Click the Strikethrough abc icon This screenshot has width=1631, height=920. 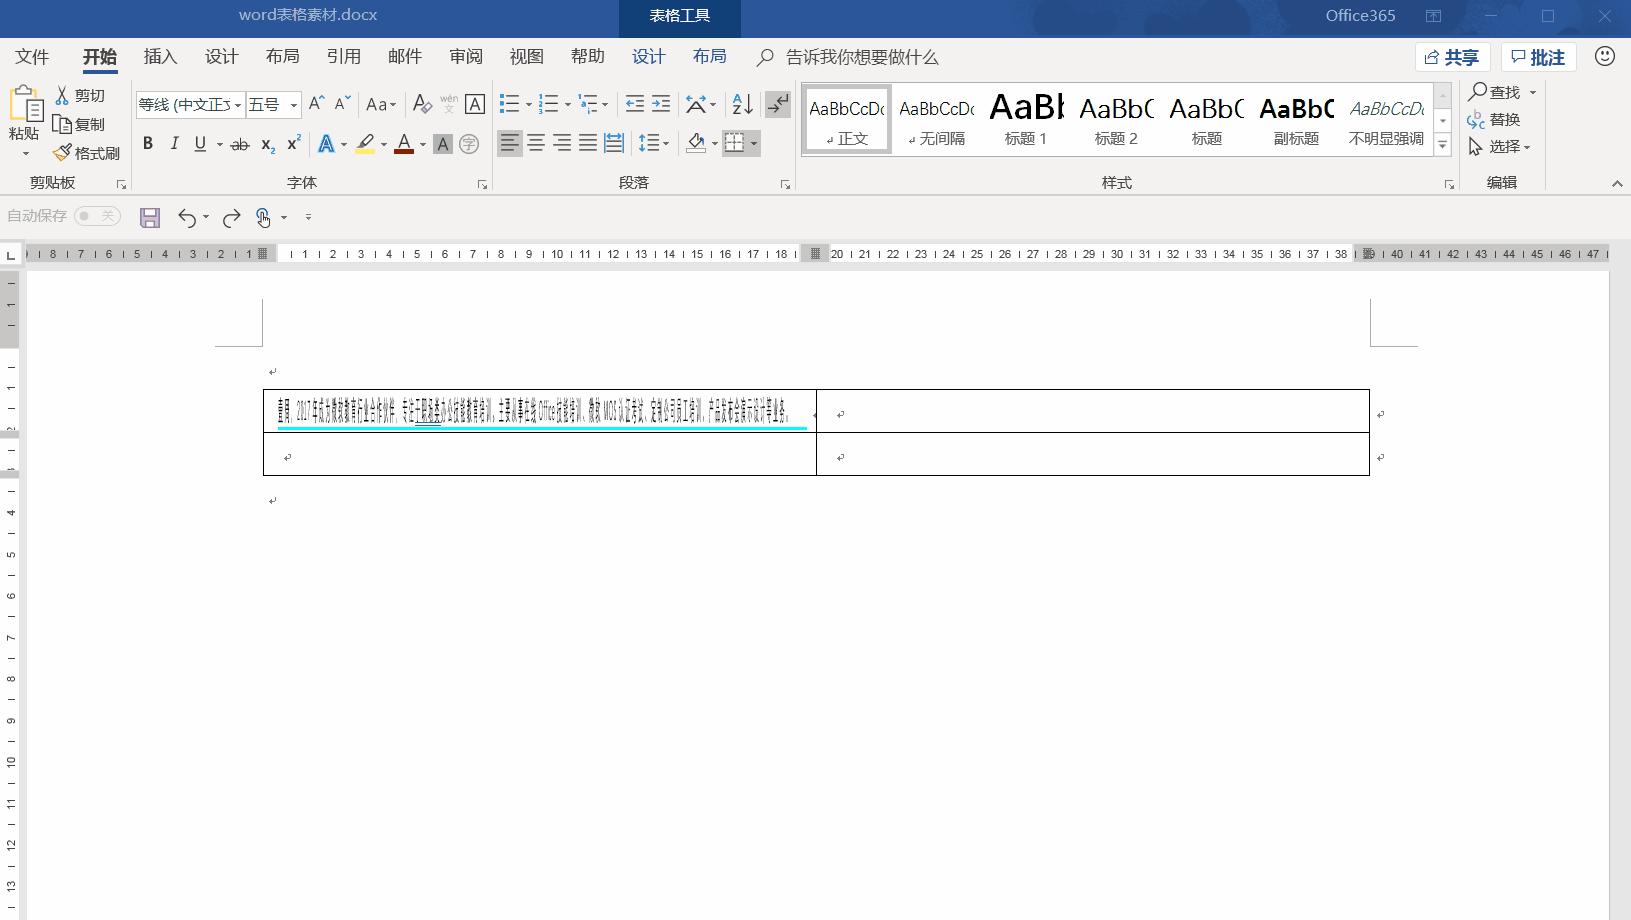coord(239,145)
